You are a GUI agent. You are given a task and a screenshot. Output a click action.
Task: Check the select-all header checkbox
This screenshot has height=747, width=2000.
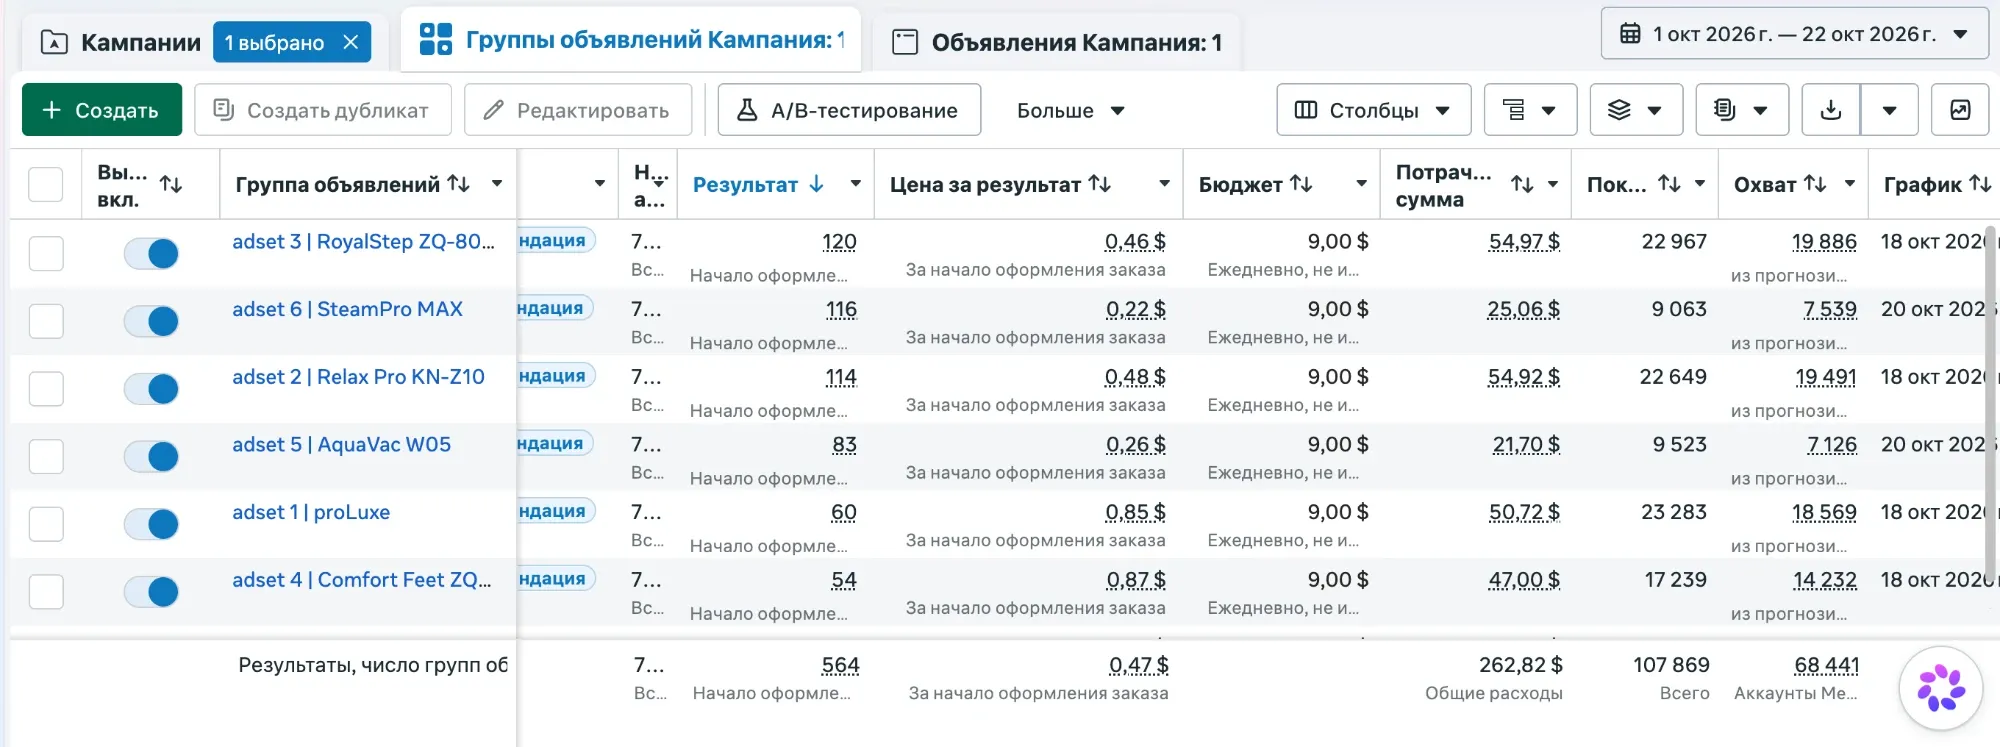(x=46, y=184)
